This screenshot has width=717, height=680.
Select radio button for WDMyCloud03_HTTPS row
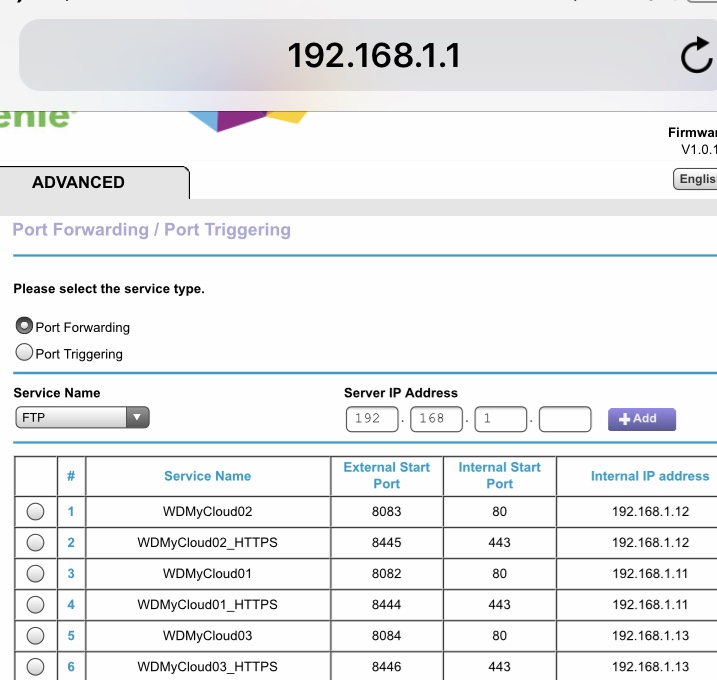(x=35, y=667)
